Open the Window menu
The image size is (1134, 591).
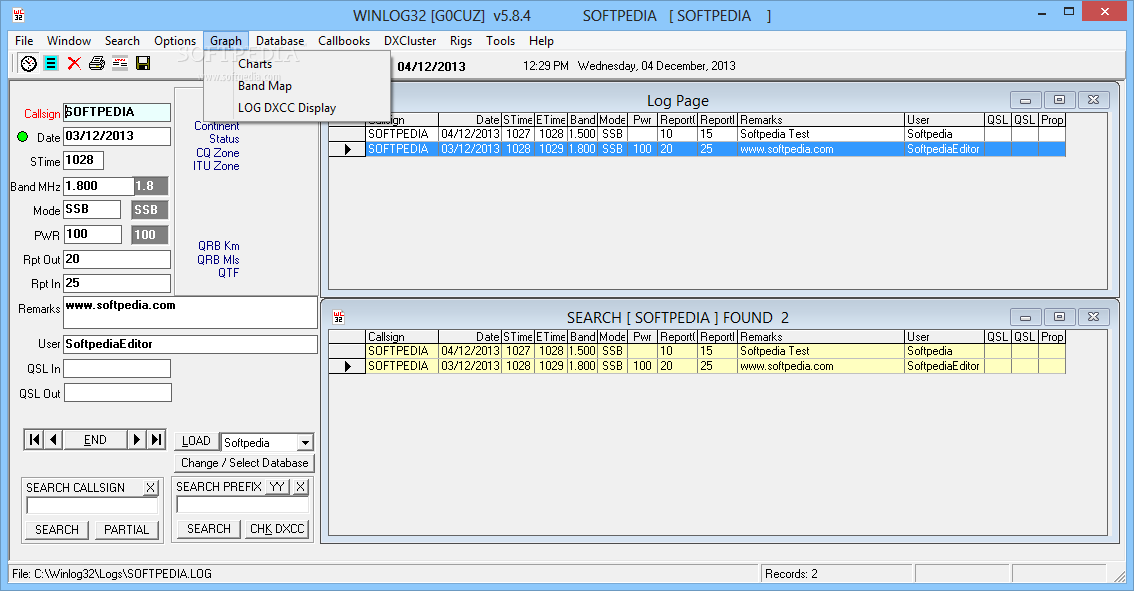tap(69, 41)
